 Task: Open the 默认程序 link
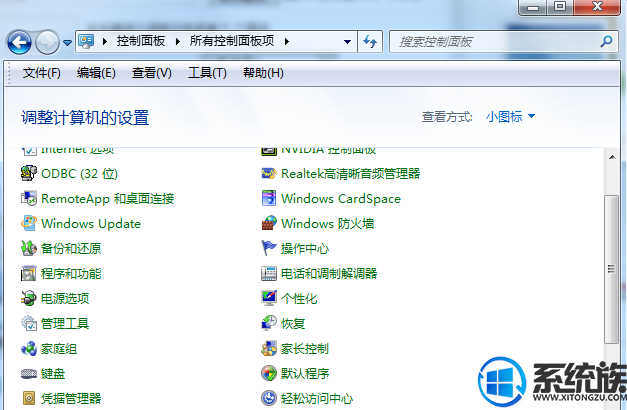point(305,374)
